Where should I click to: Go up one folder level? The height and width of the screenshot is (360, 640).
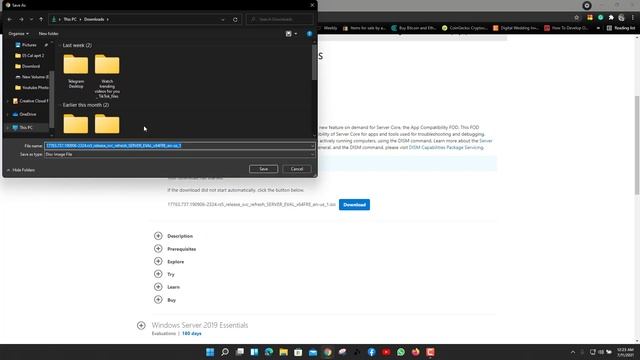(41, 19)
